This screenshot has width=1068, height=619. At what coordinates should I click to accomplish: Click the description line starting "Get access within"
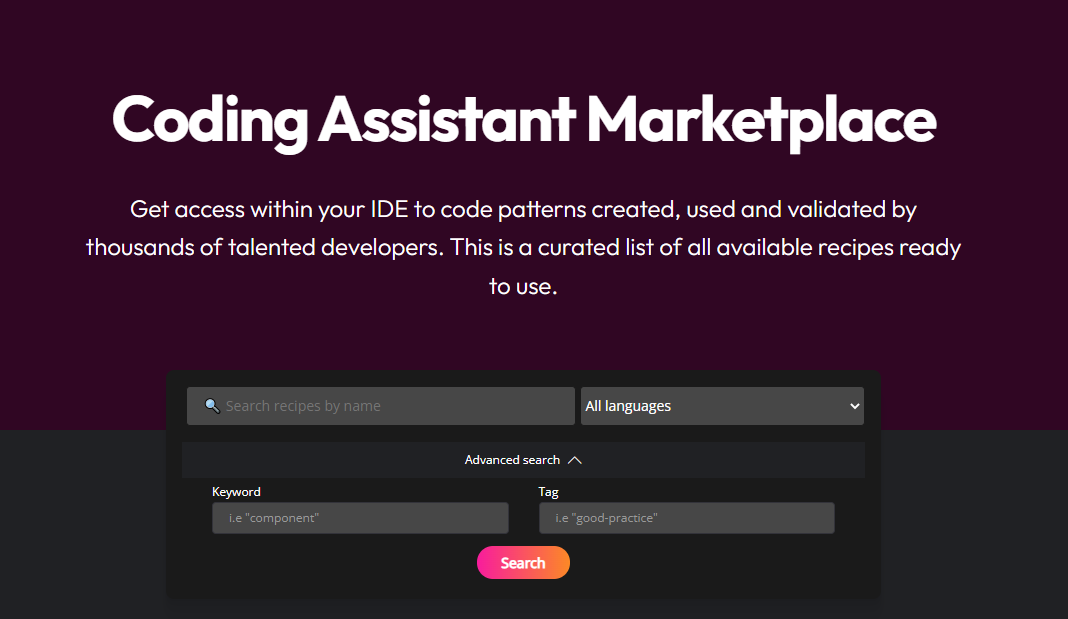(523, 210)
